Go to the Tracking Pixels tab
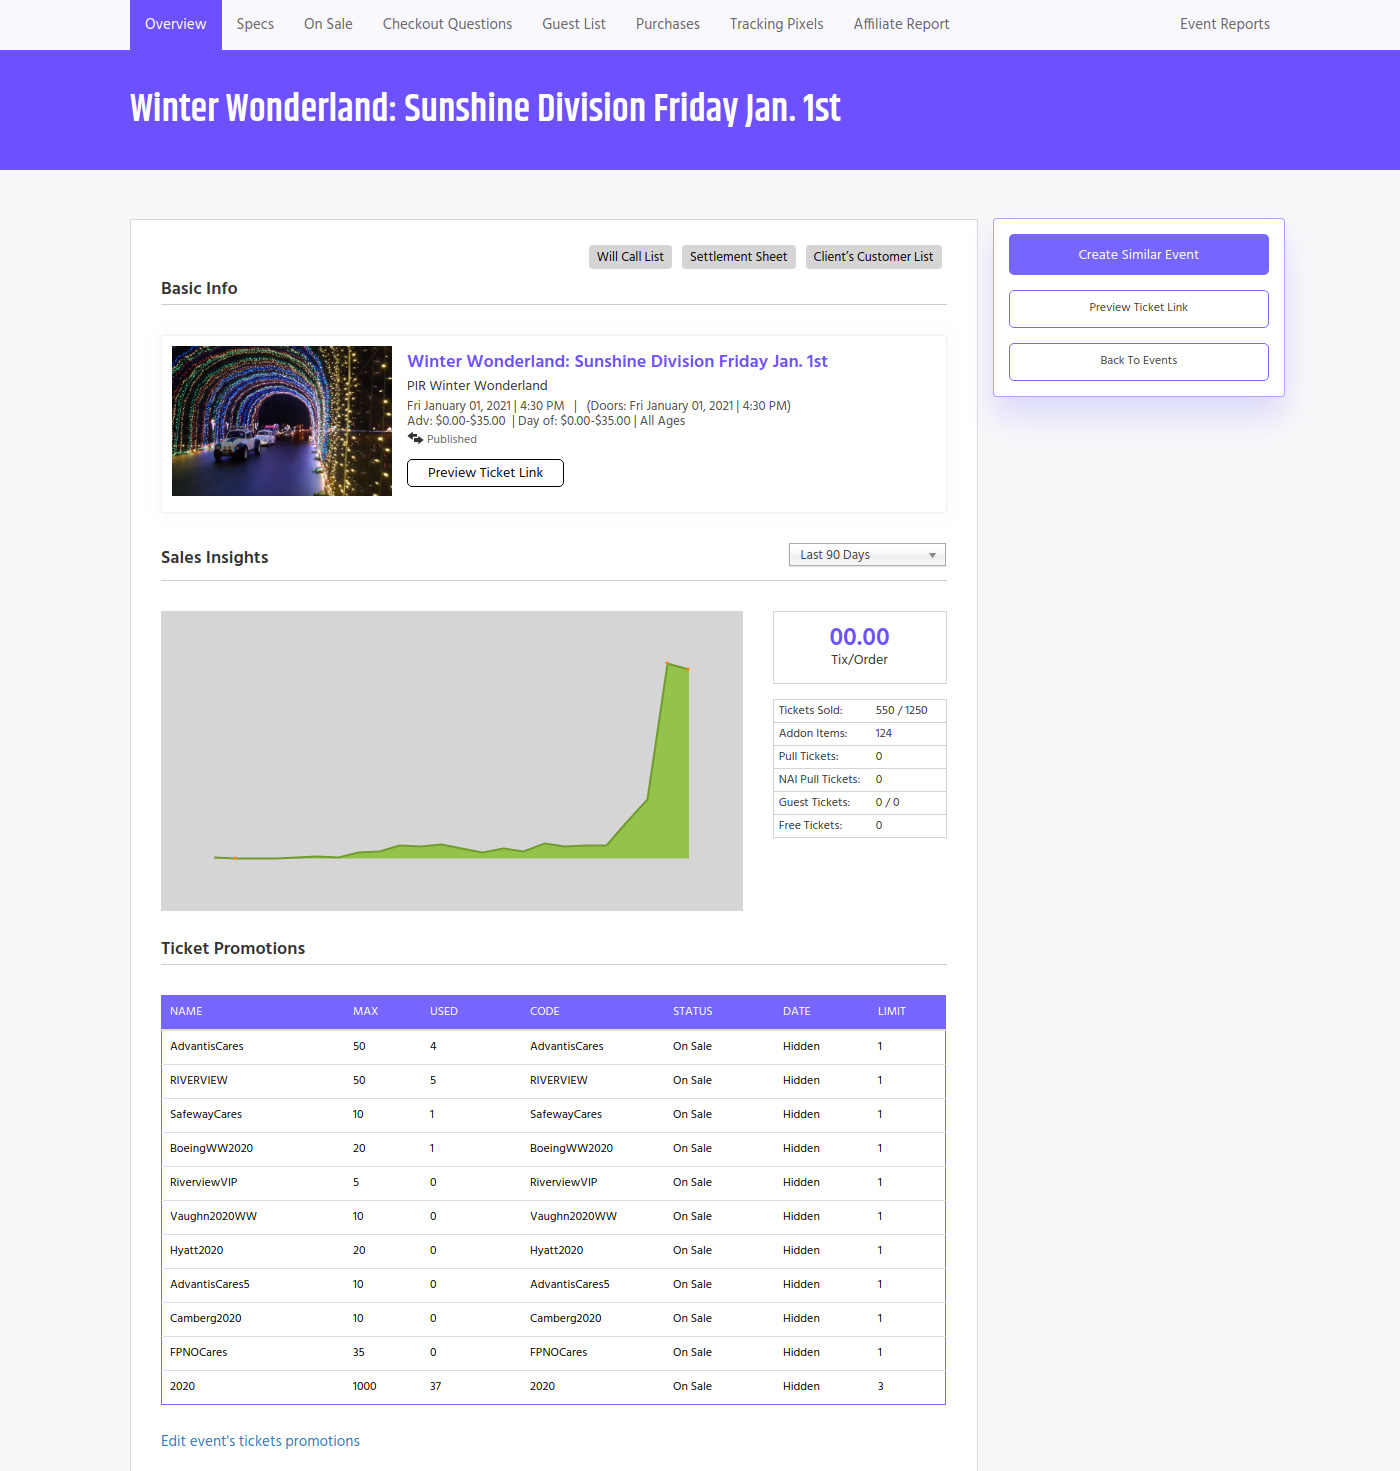 (x=777, y=24)
